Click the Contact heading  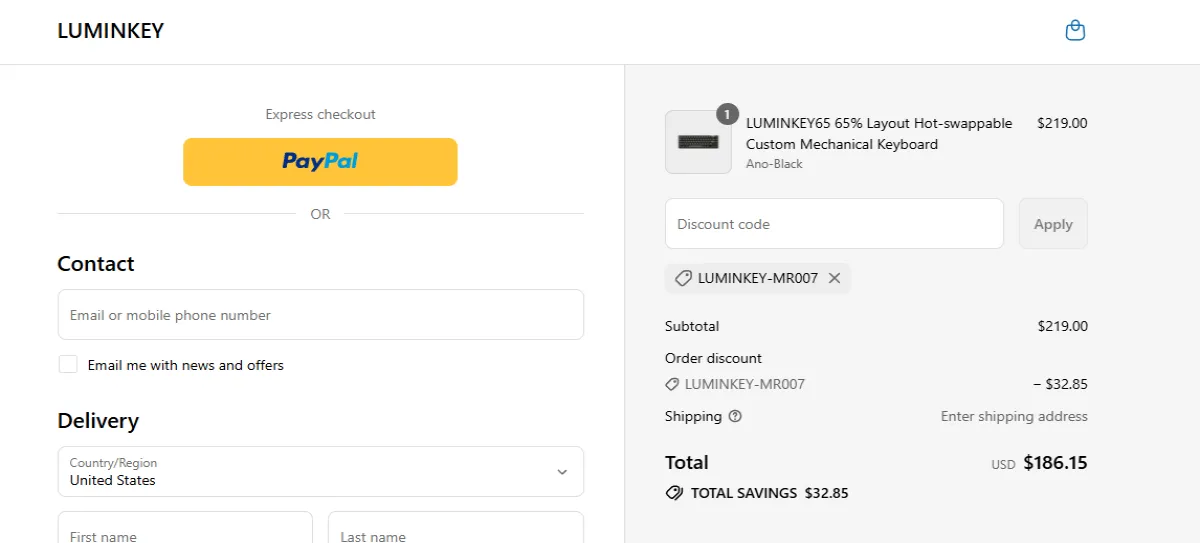click(96, 264)
